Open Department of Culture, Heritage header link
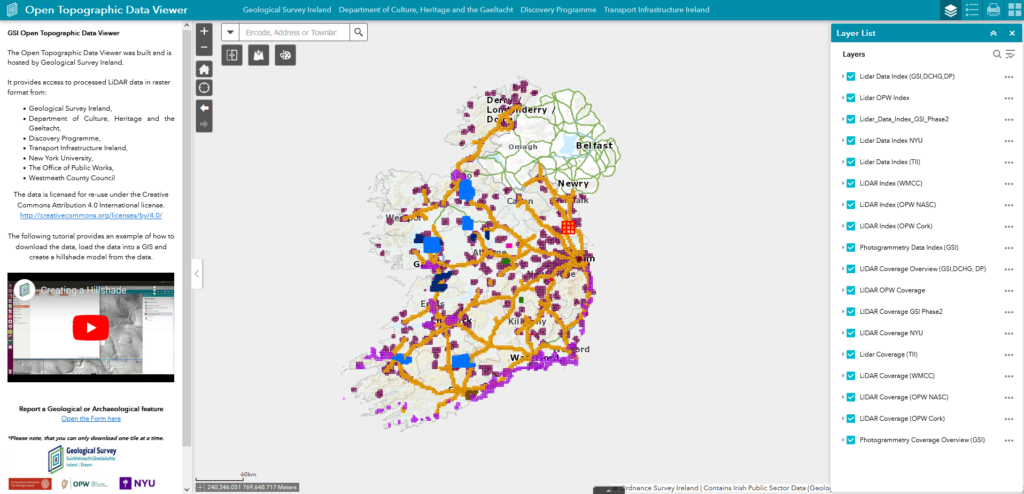 pyautogui.click(x=426, y=10)
